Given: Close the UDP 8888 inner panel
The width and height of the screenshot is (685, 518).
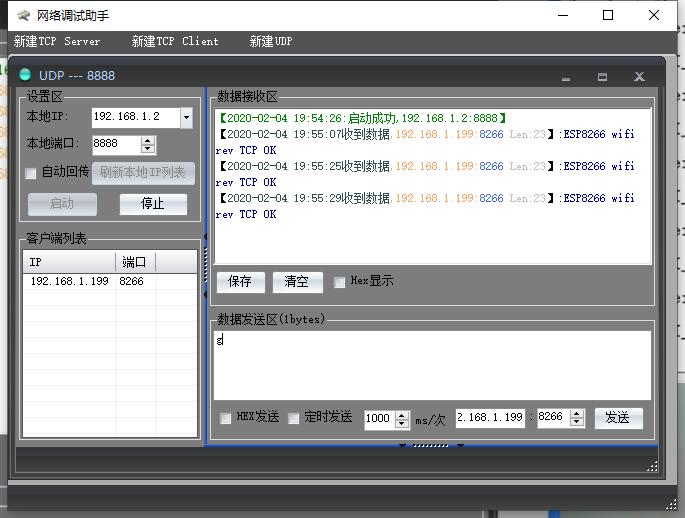Looking at the screenshot, I should click(639, 77).
